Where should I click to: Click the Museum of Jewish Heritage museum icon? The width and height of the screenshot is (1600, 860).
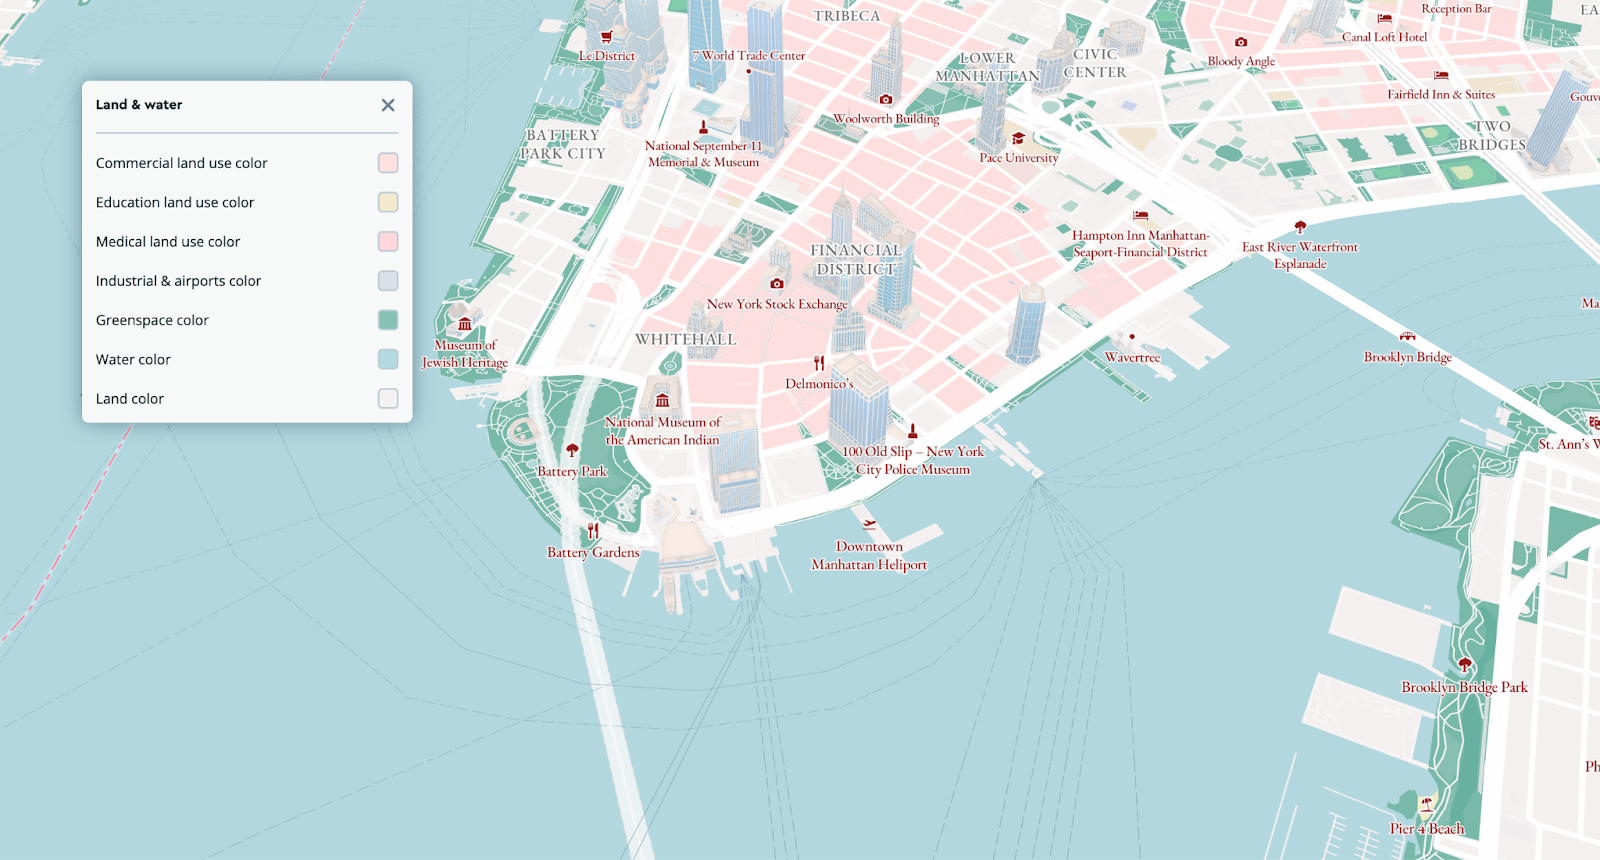point(465,324)
